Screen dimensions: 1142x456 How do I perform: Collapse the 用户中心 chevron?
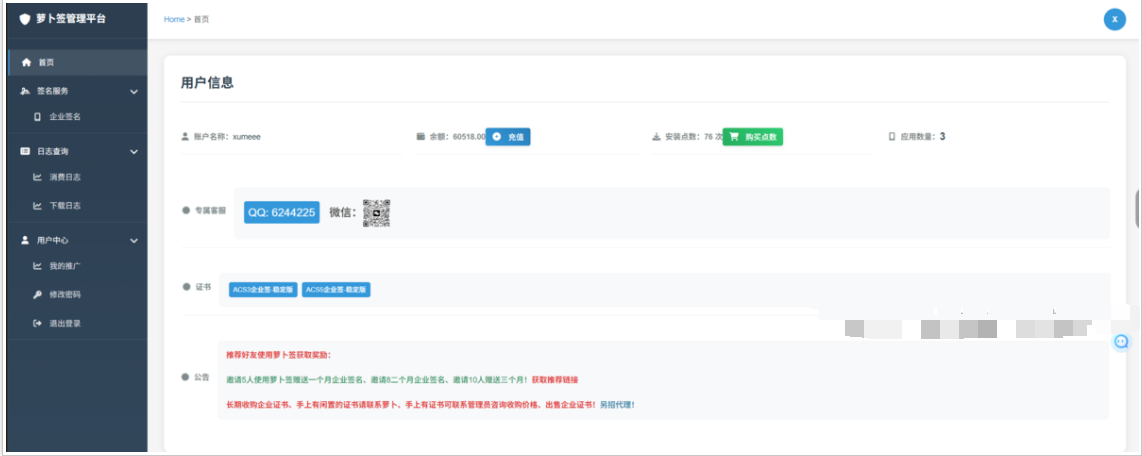134,240
